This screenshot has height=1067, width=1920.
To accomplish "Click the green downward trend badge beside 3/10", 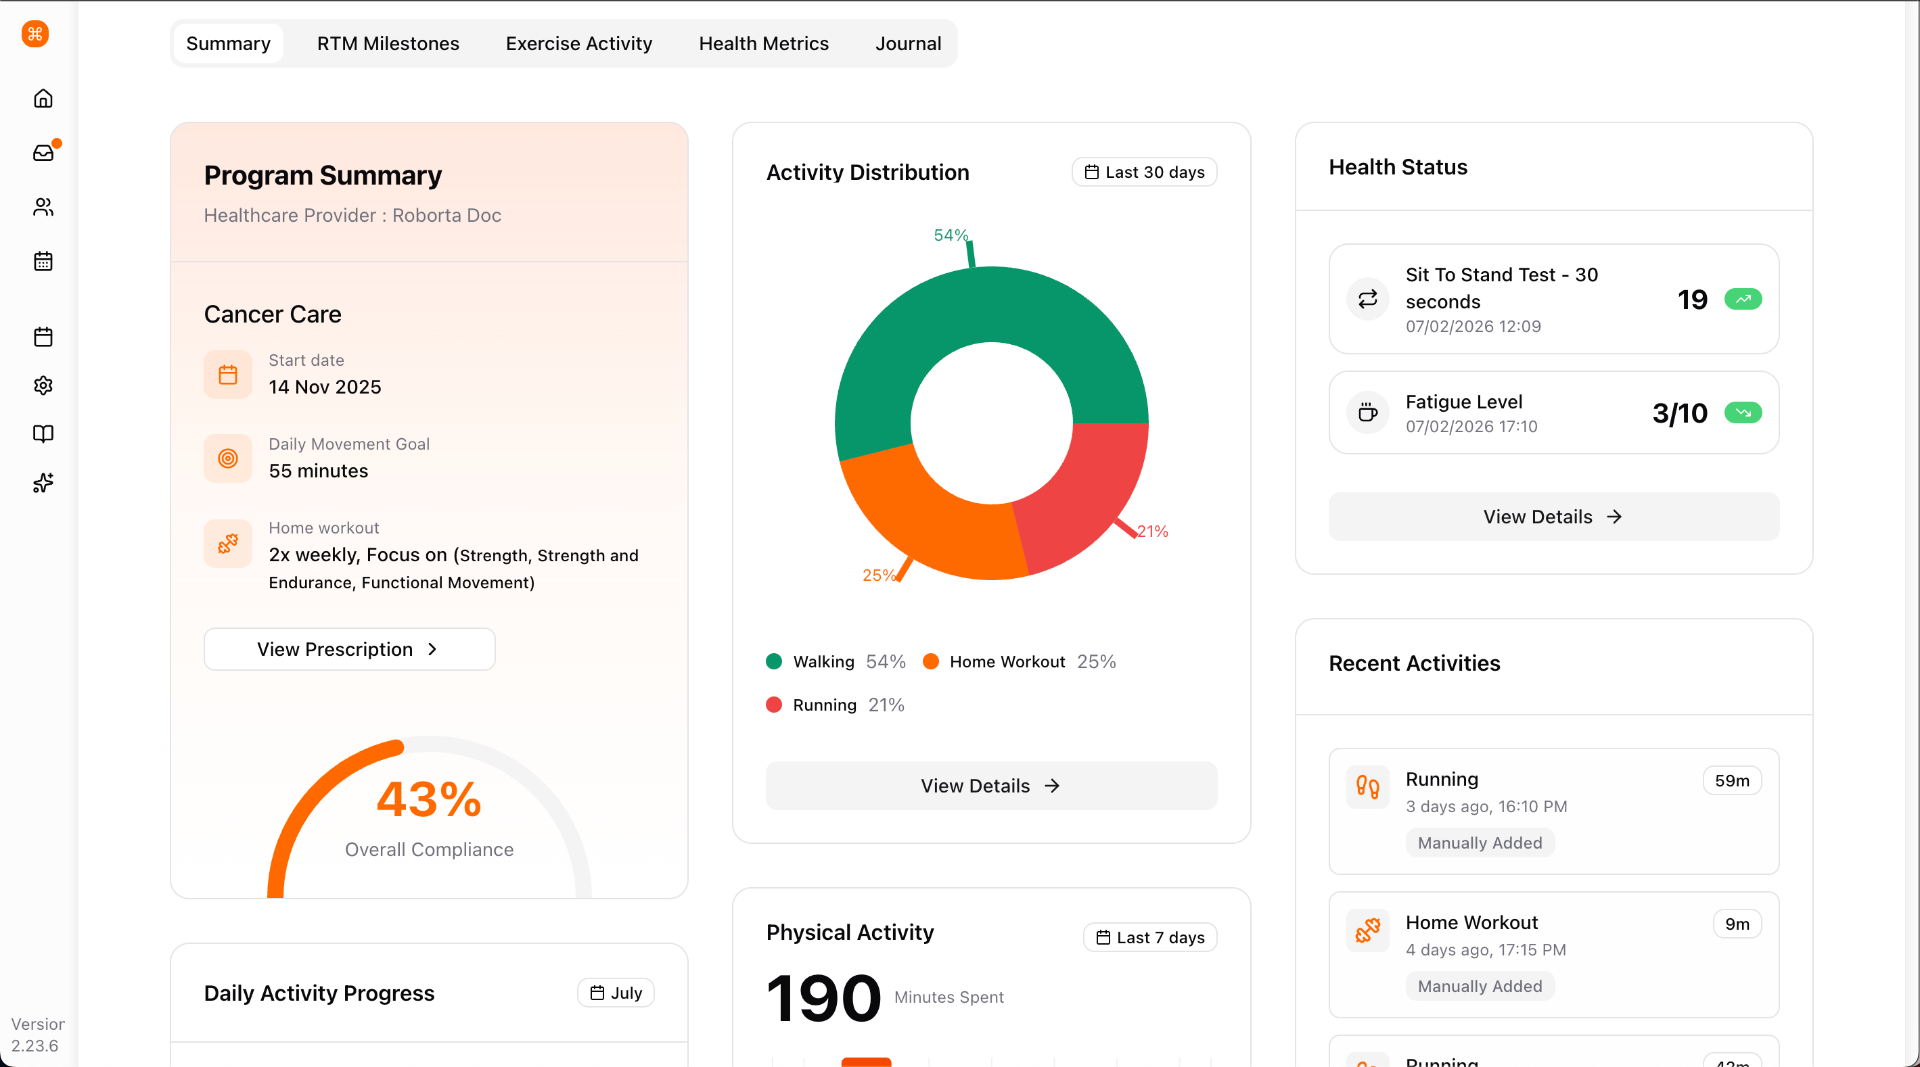I will coord(1743,413).
